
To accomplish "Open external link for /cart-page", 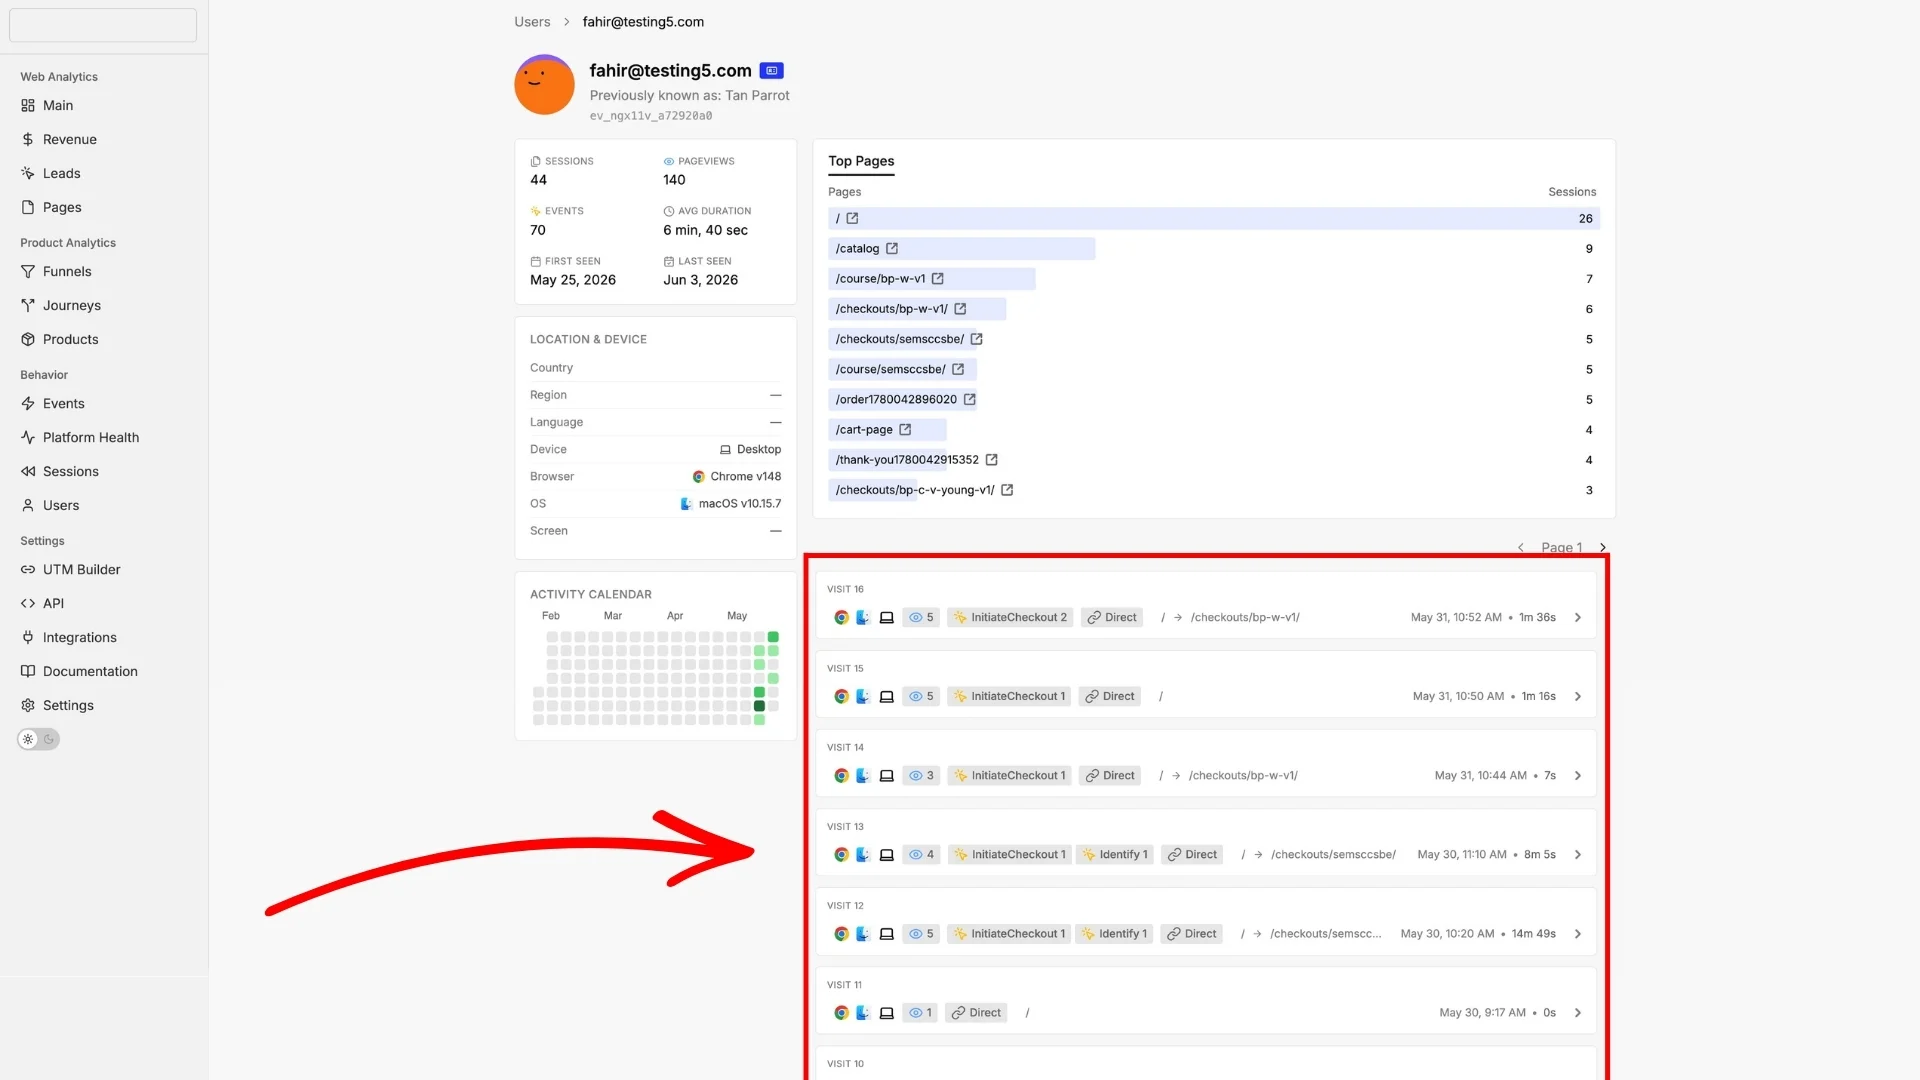I will pyautogui.click(x=905, y=429).
